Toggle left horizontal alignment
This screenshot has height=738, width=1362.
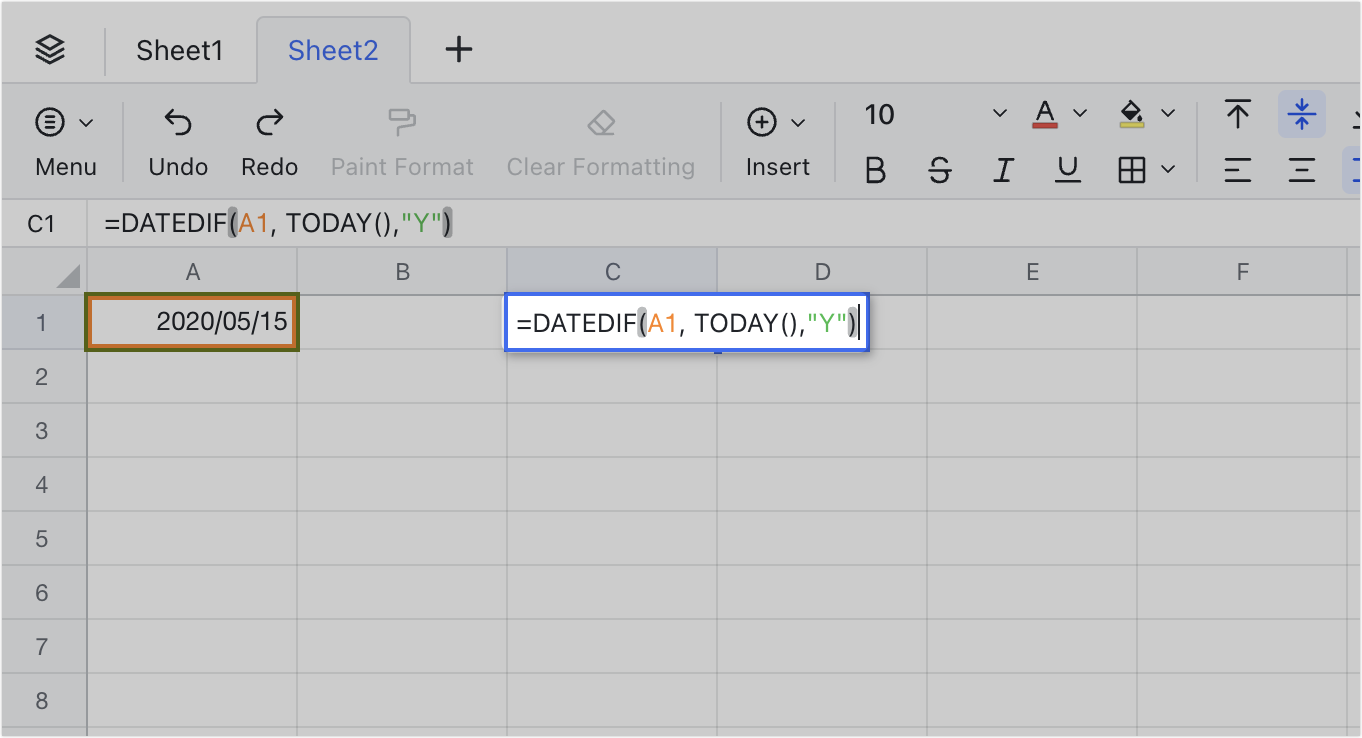1237,169
